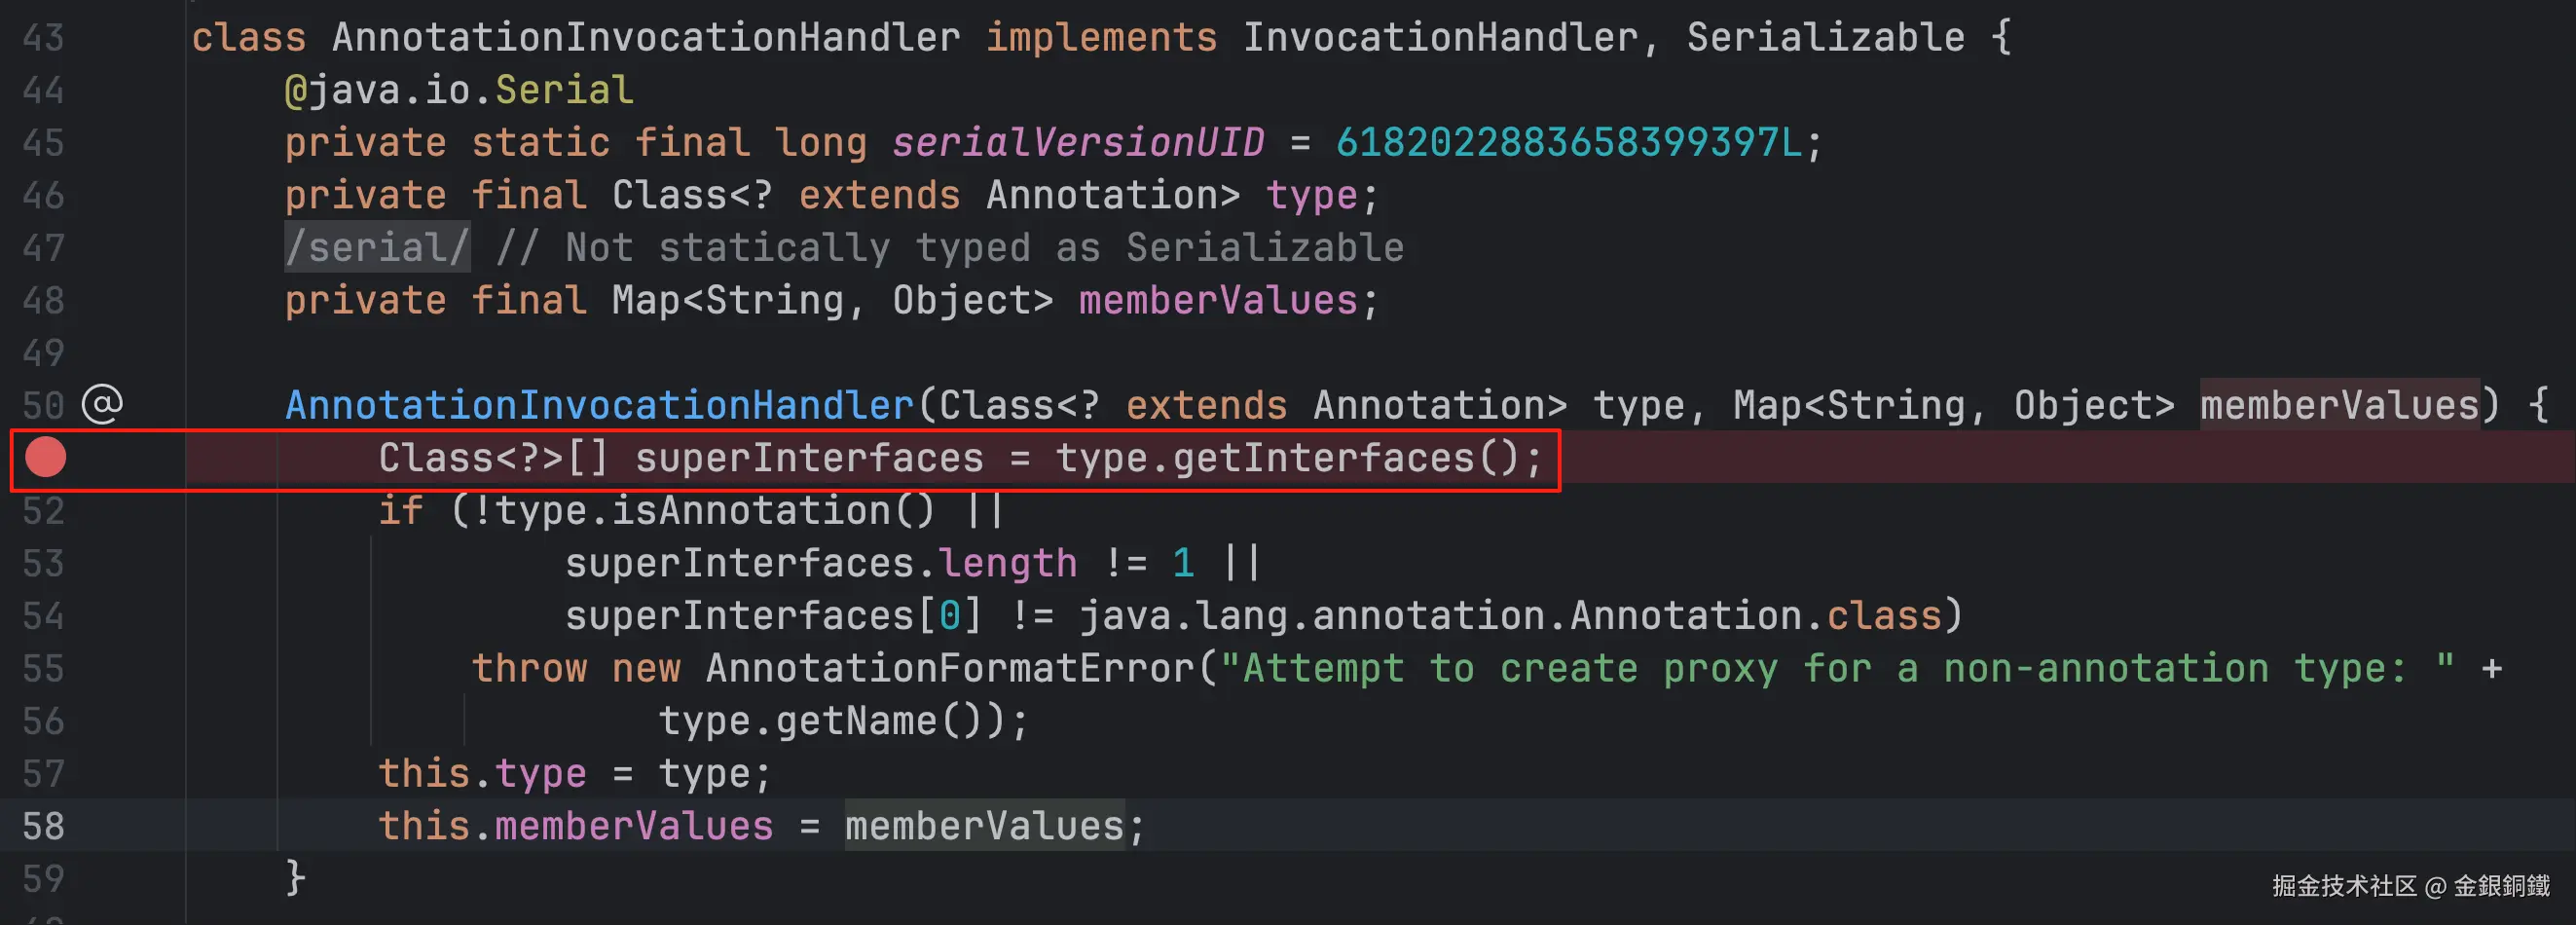This screenshot has width=2576, height=925.
Task: Click the @ gutter icon on line 50
Action: point(102,405)
